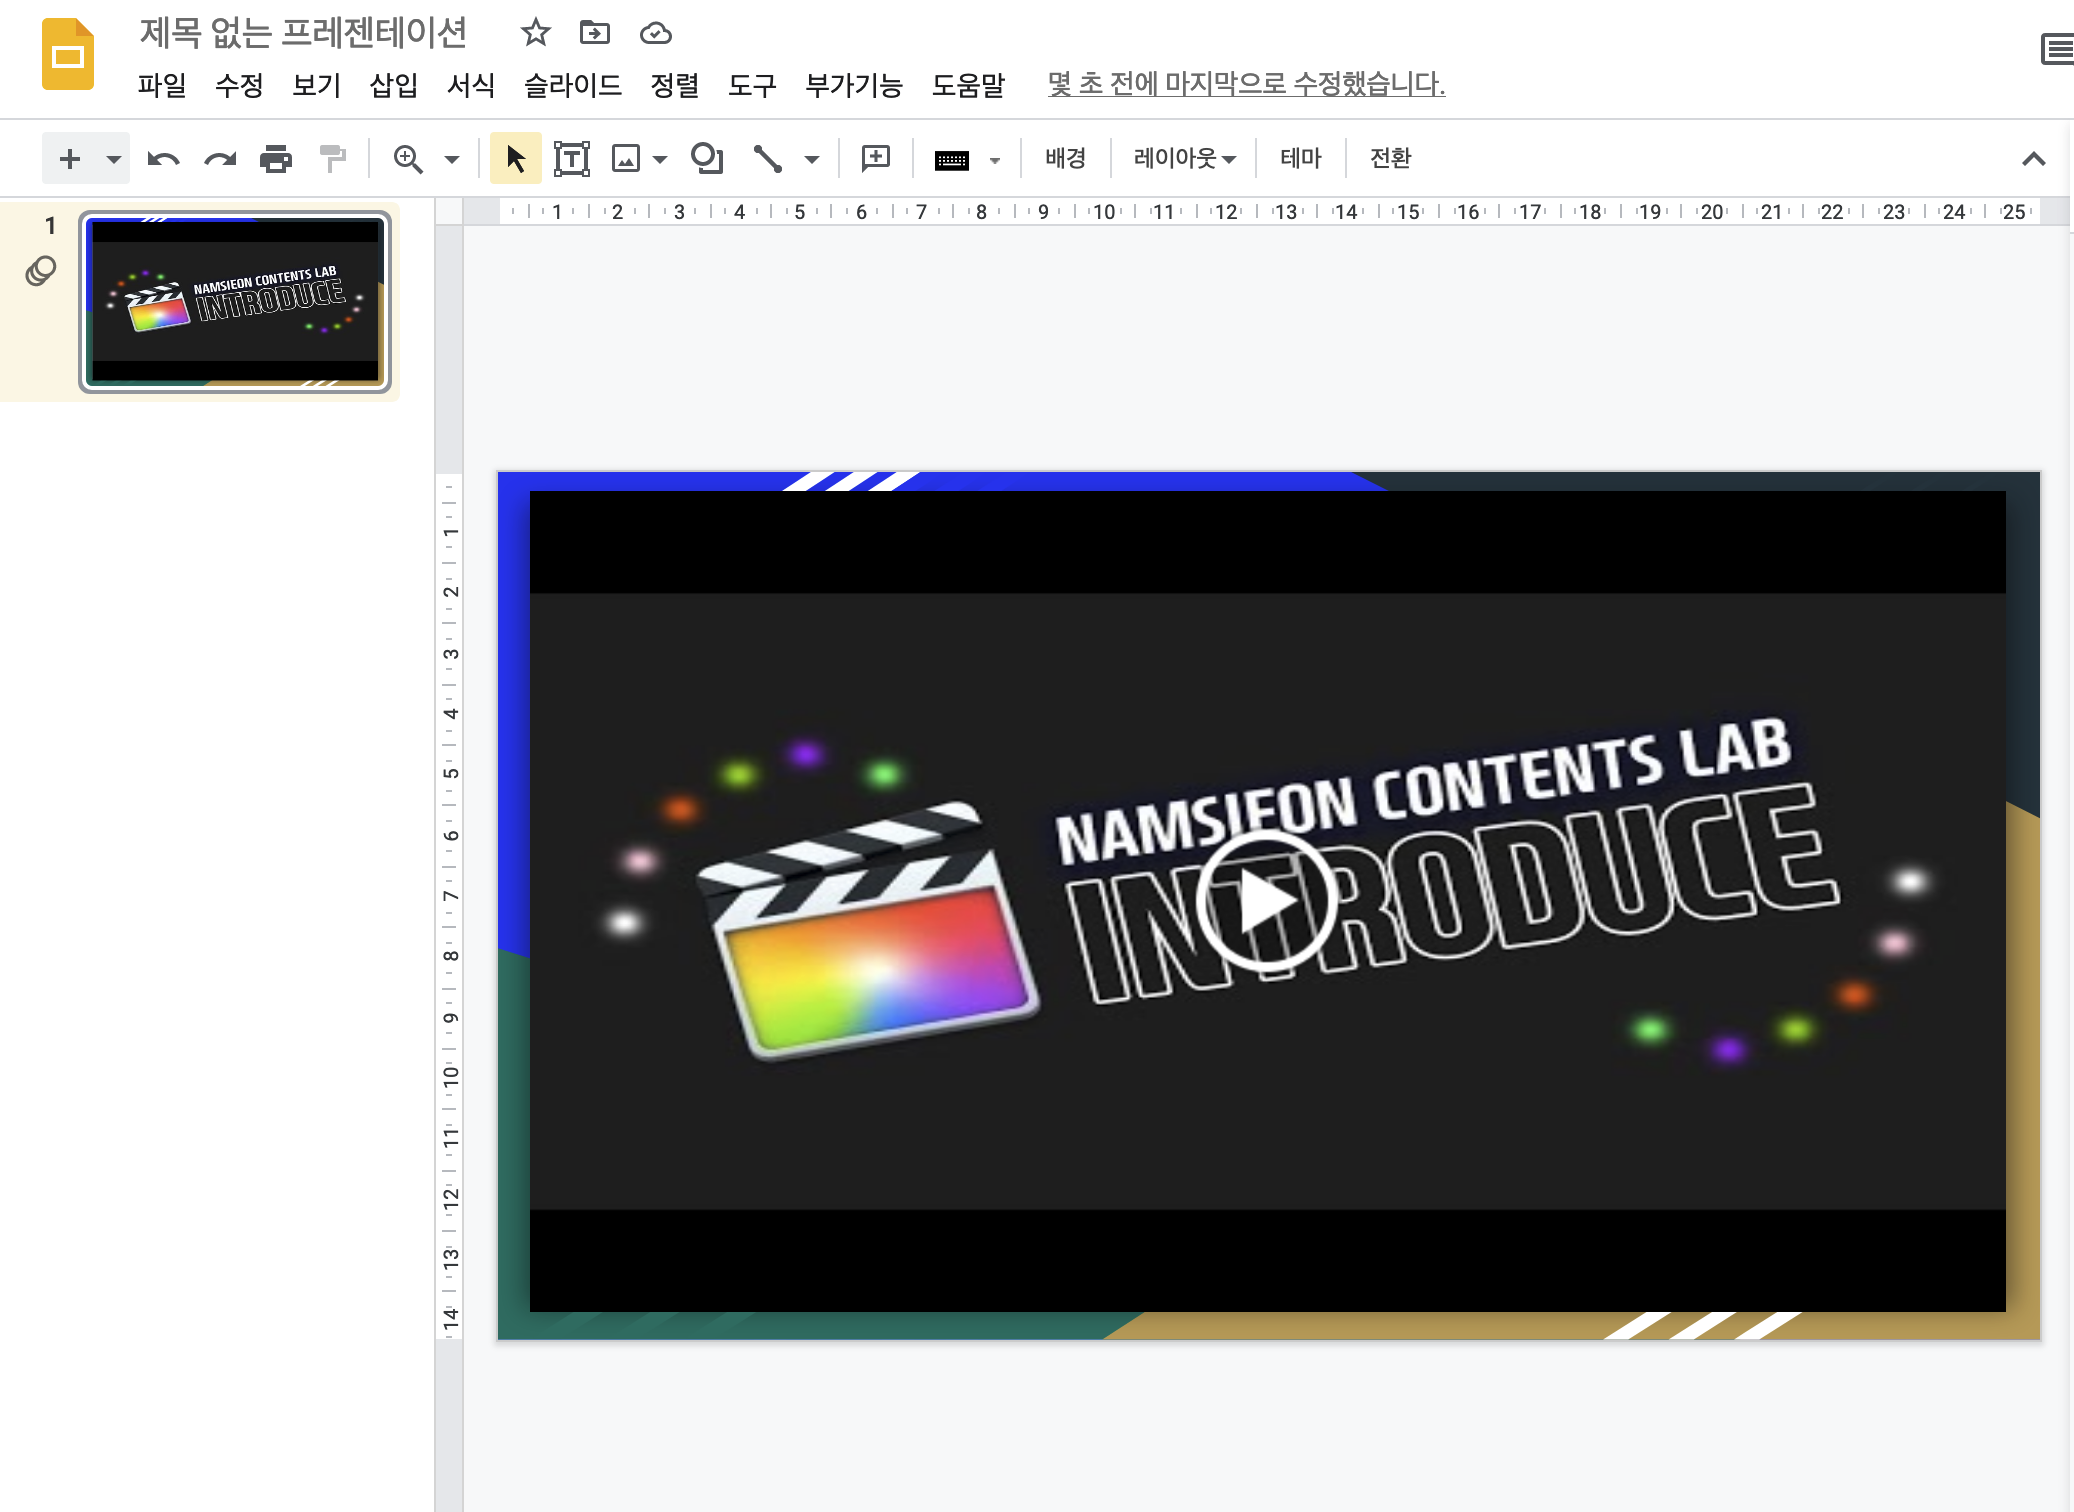
Task: Activate the select arrow cursor tool
Action: 516,159
